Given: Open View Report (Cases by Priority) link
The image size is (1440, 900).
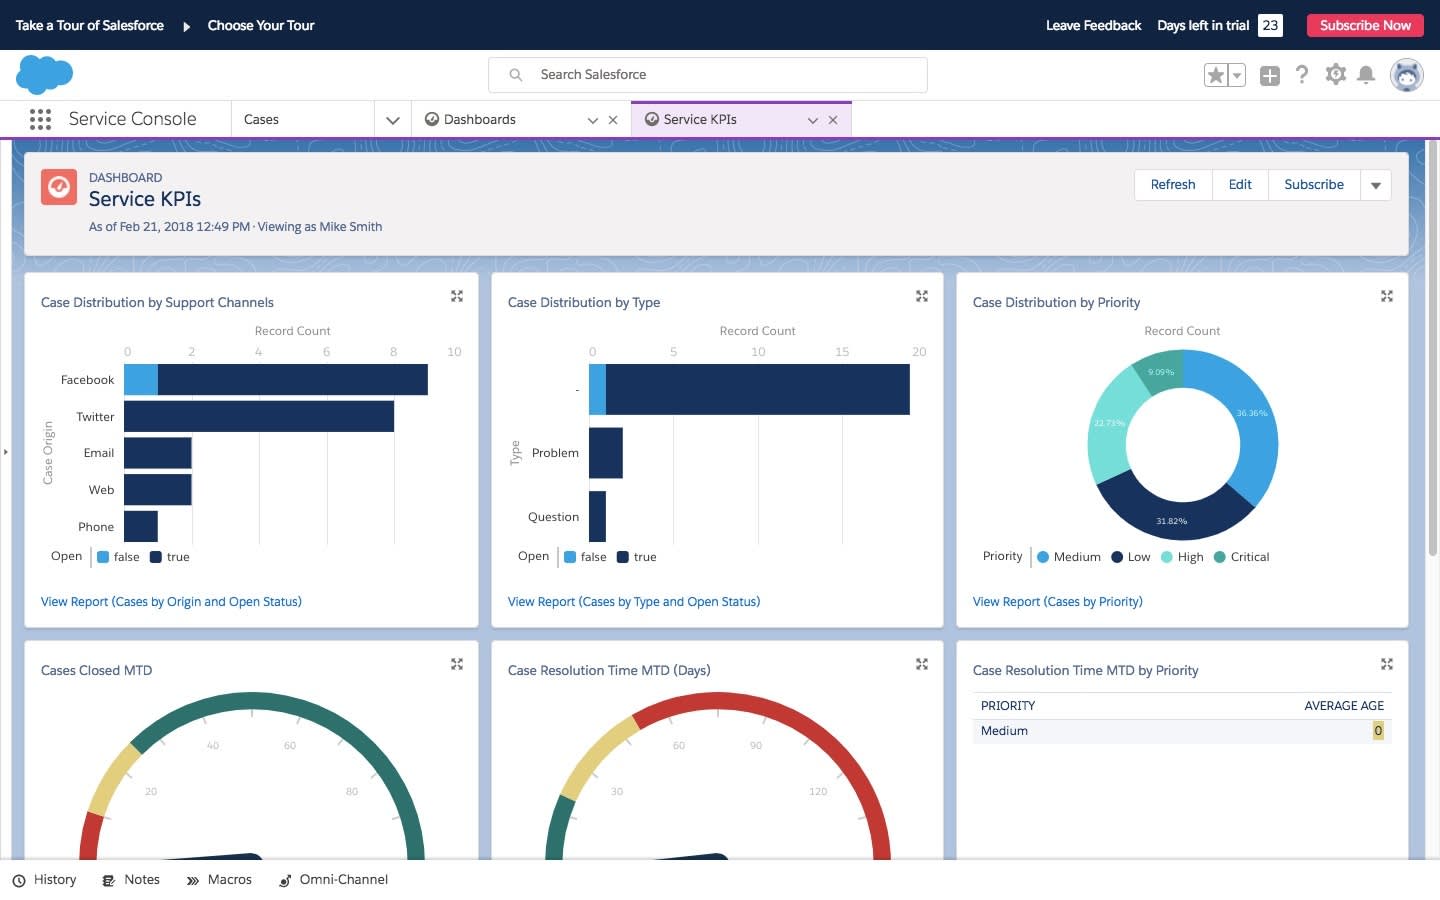Looking at the screenshot, I should [x=1057, y=602].
